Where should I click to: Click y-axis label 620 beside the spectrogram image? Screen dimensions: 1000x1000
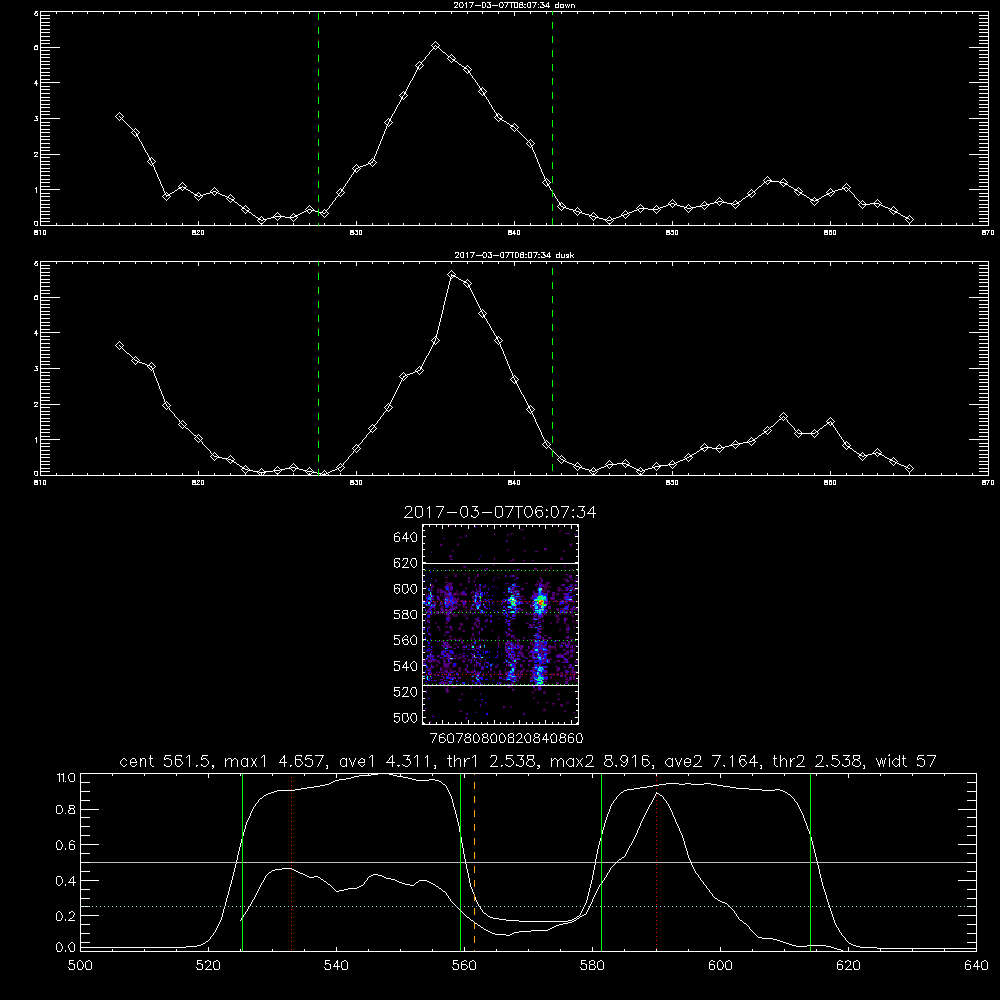tap(406, 563)
